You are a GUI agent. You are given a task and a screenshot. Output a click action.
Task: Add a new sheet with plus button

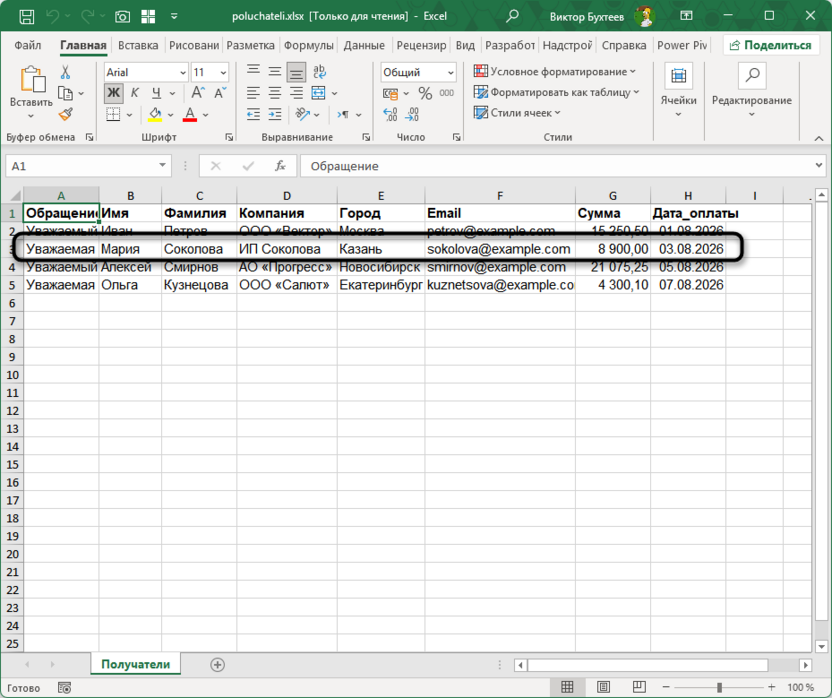(x=218, y=665)
